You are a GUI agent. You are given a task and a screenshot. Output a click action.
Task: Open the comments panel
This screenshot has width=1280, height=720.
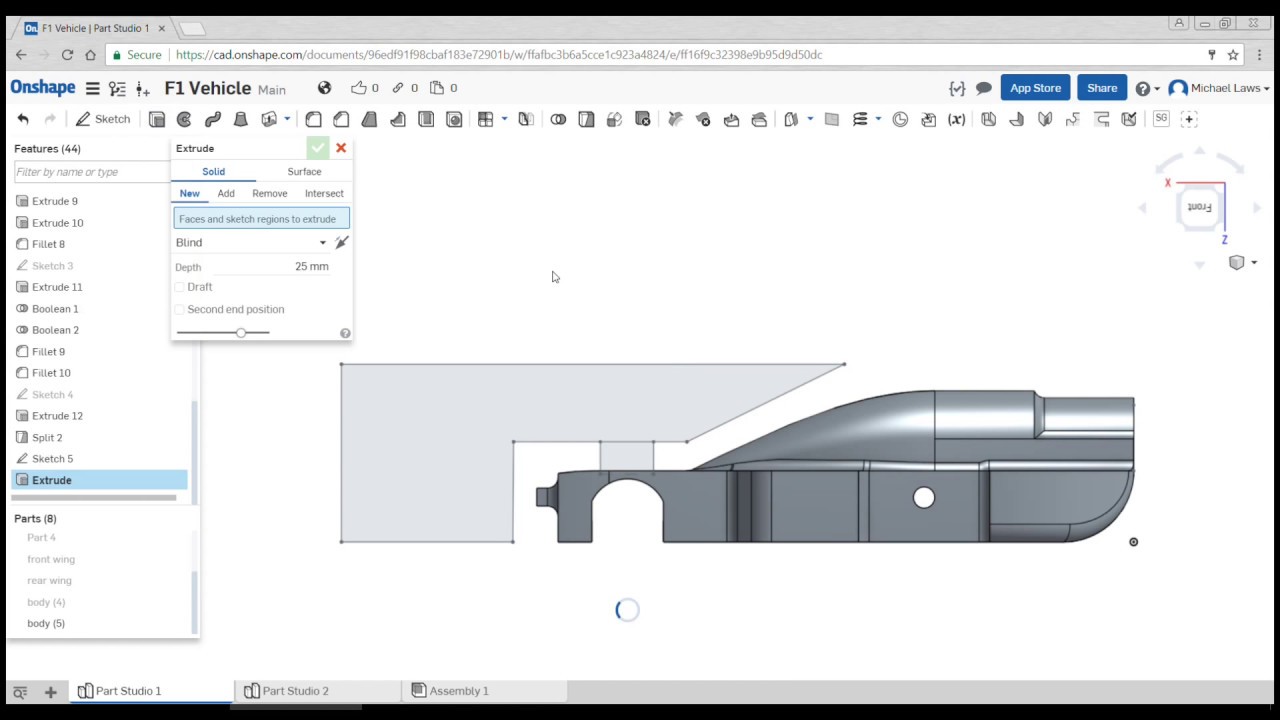[x=984, y=88]
